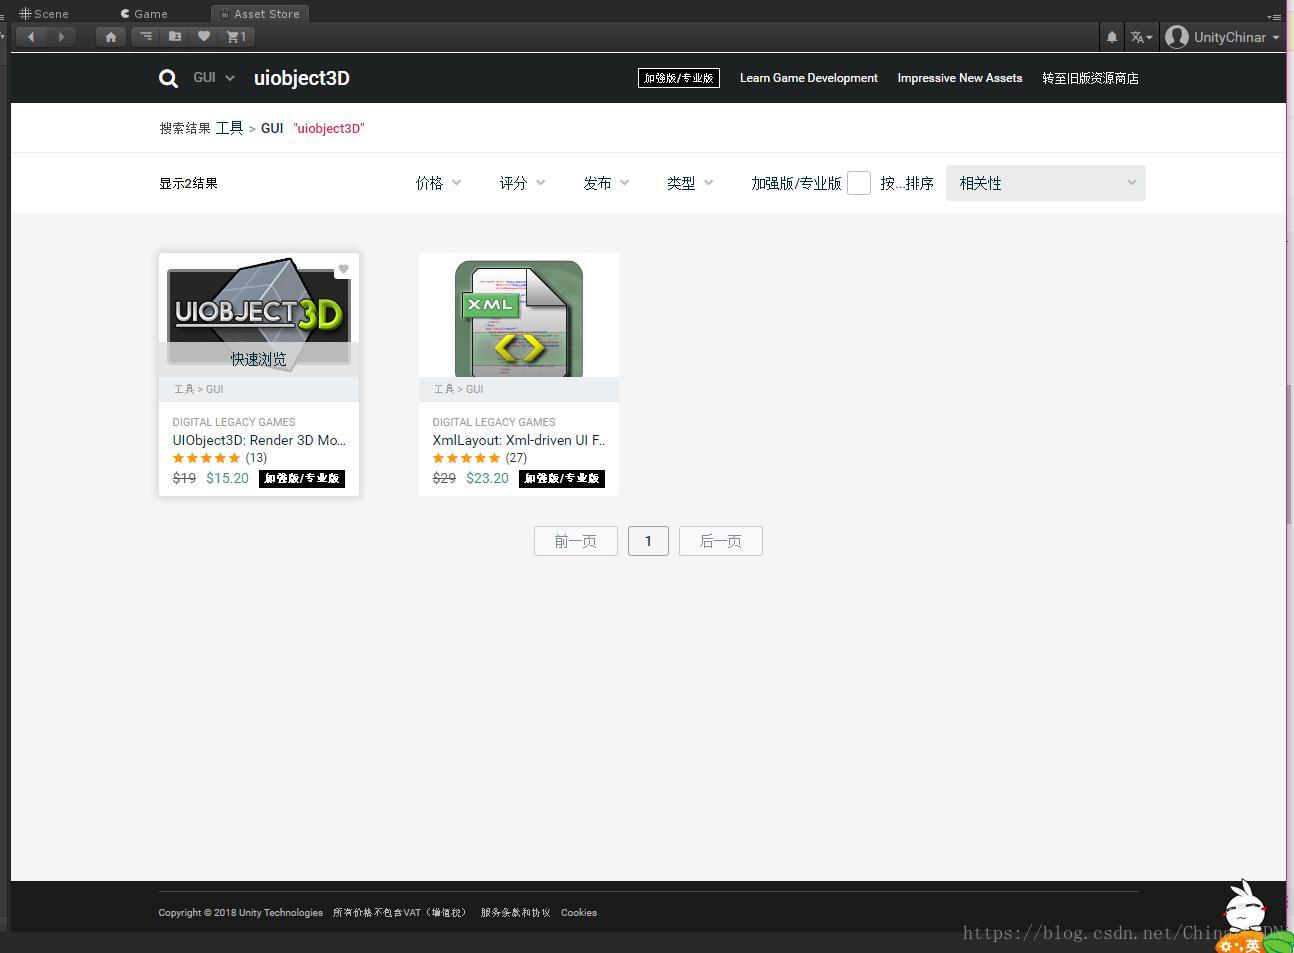Open the Asset Store home icon
Screen dimensions: 1294x953
coord(111,37)
